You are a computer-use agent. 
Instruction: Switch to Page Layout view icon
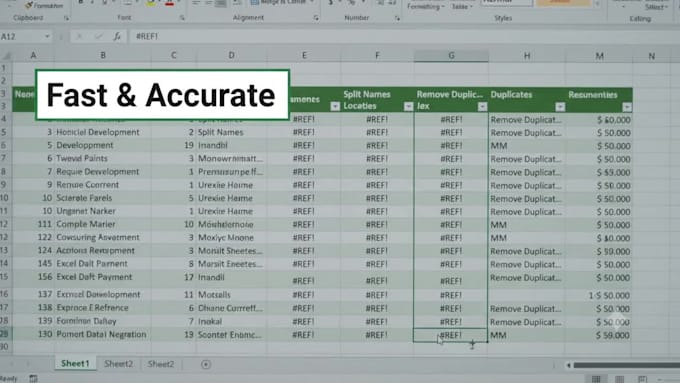(620, 379)
